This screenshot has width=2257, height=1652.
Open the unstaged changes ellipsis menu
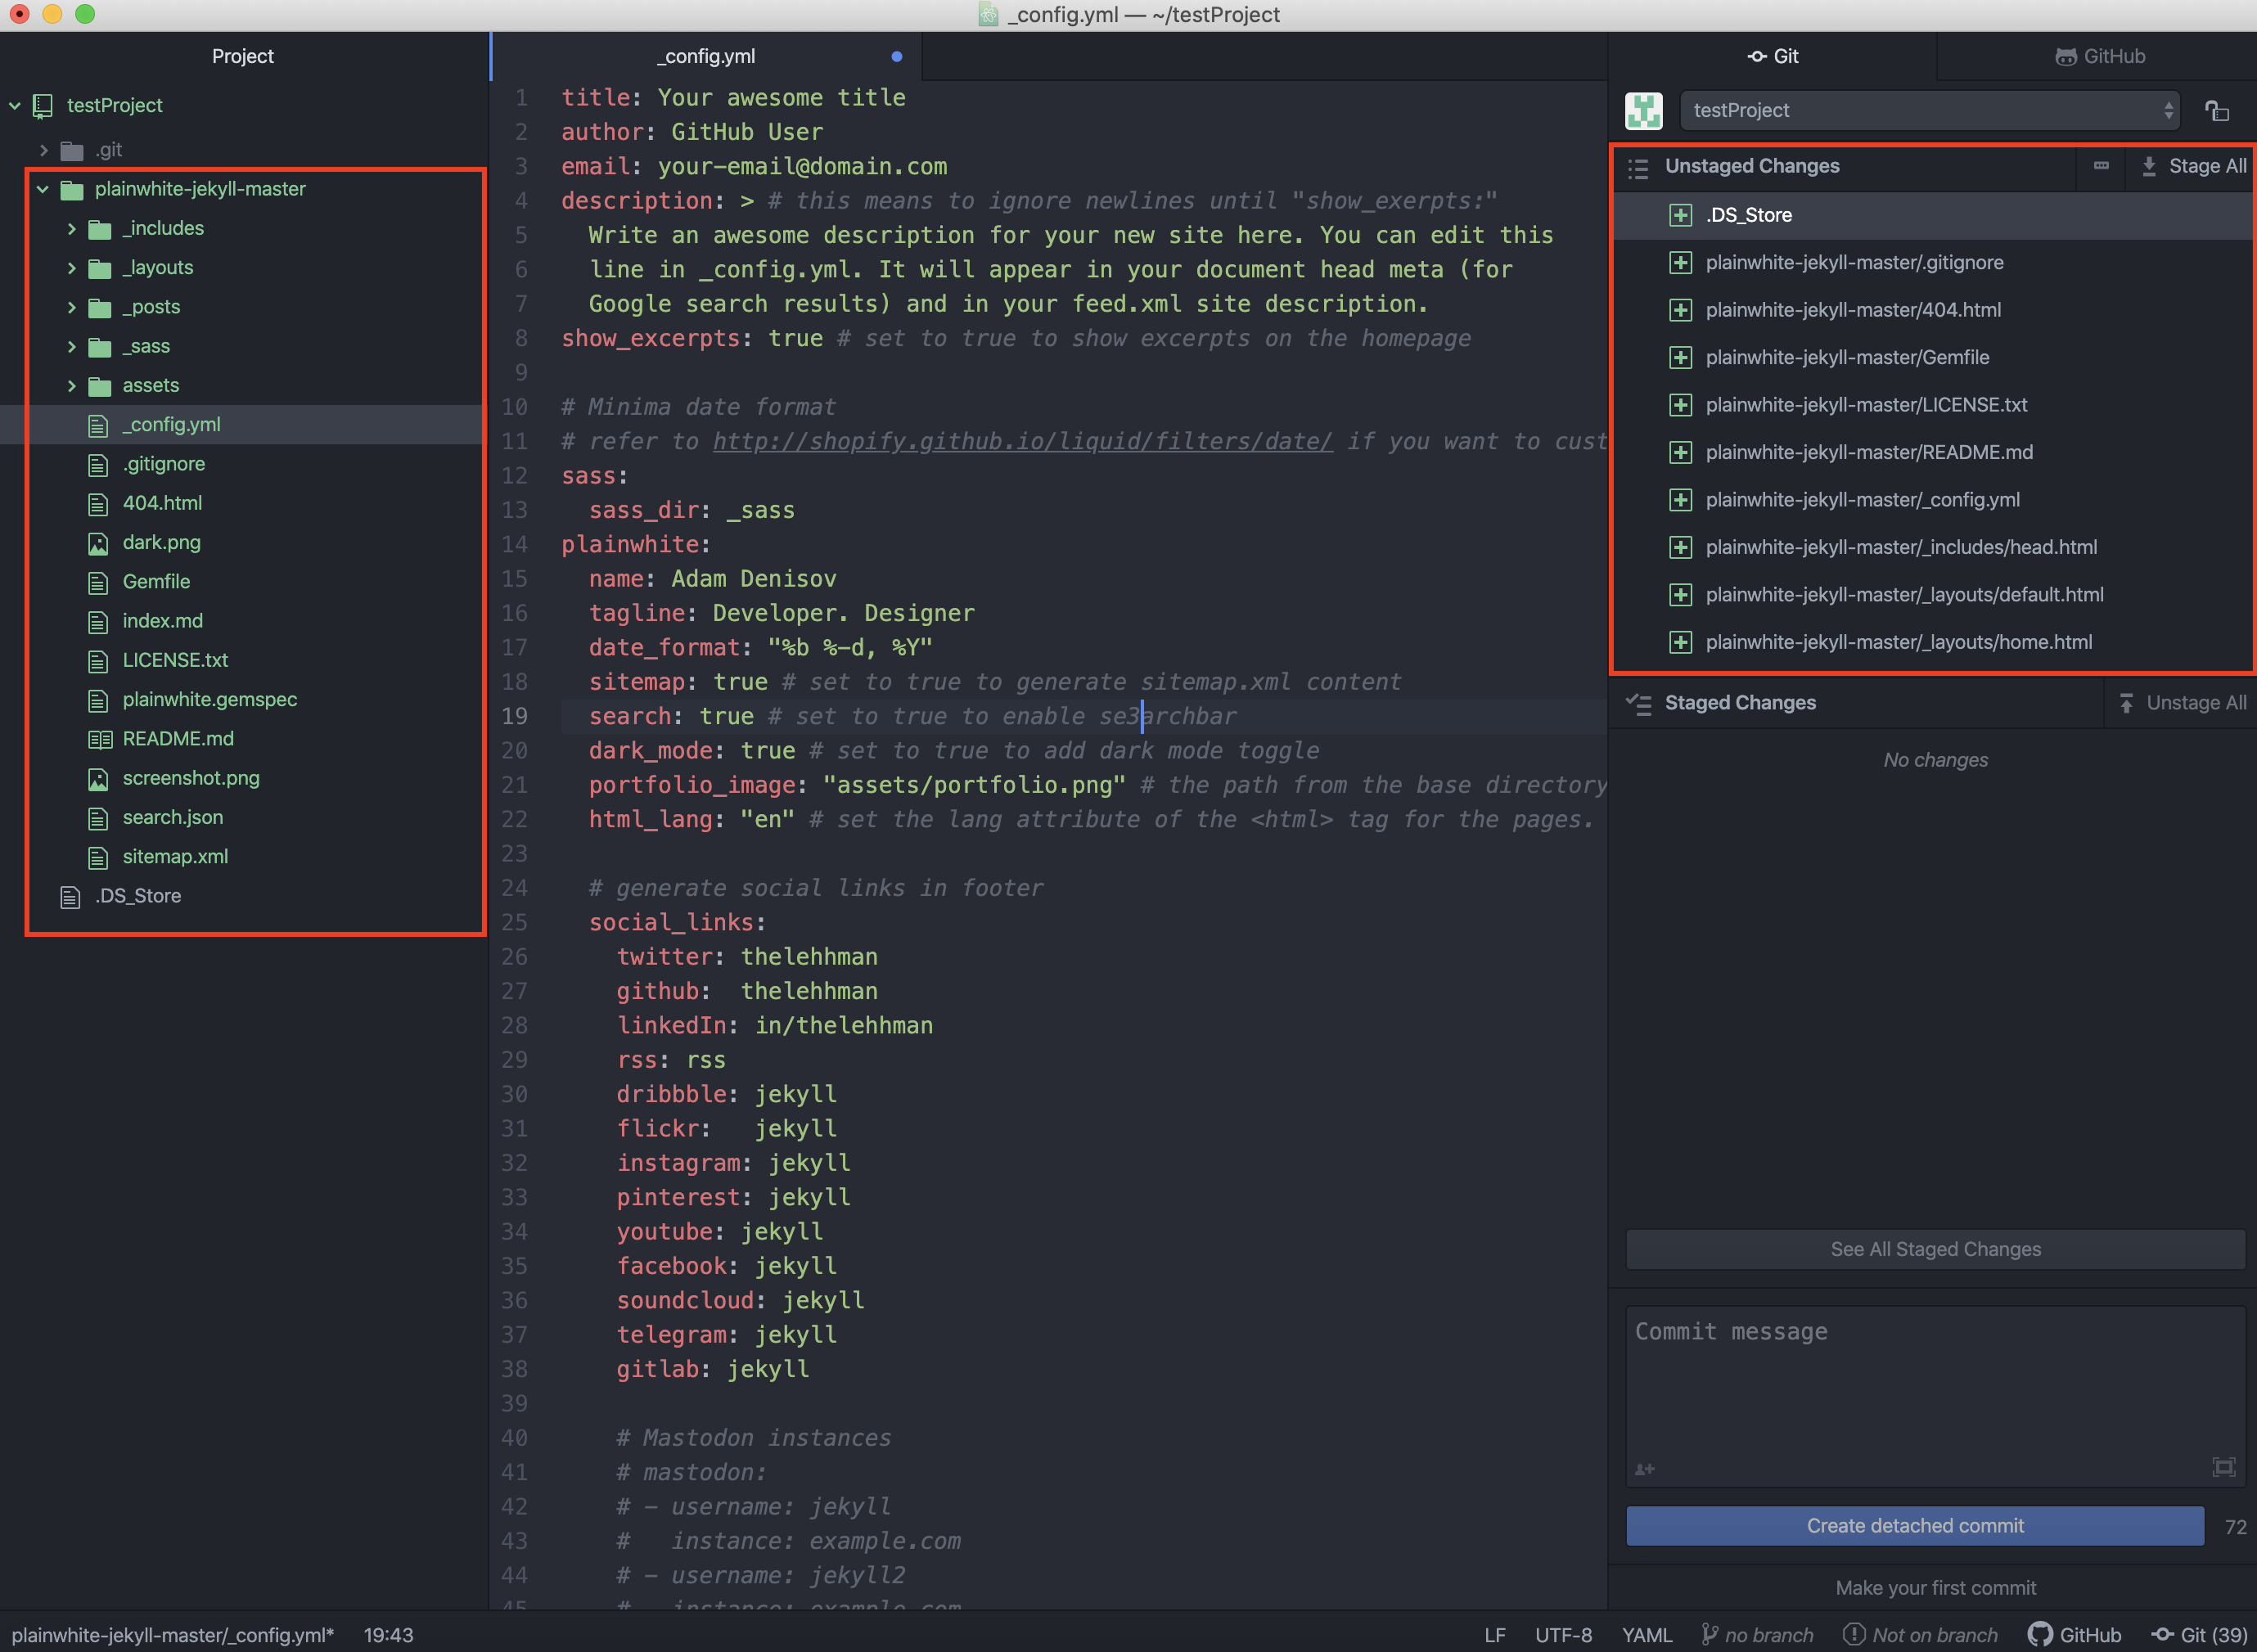(x=2101, y=166)
